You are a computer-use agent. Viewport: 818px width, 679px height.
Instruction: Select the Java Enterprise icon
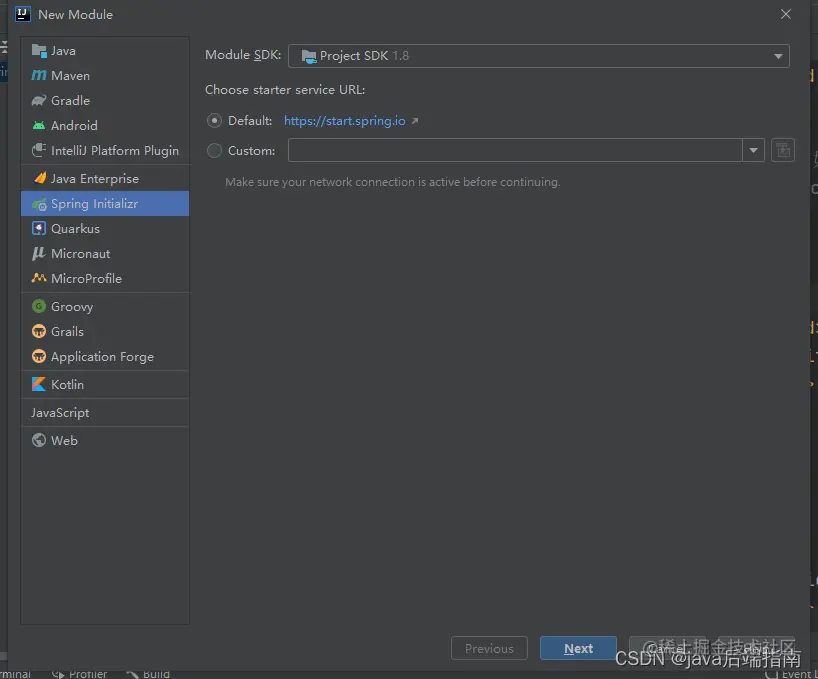pos(40,178)
